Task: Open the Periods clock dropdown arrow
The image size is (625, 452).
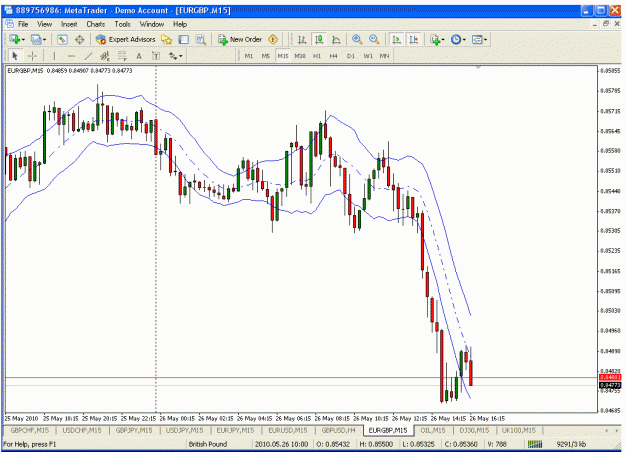Action: (464, 39)
